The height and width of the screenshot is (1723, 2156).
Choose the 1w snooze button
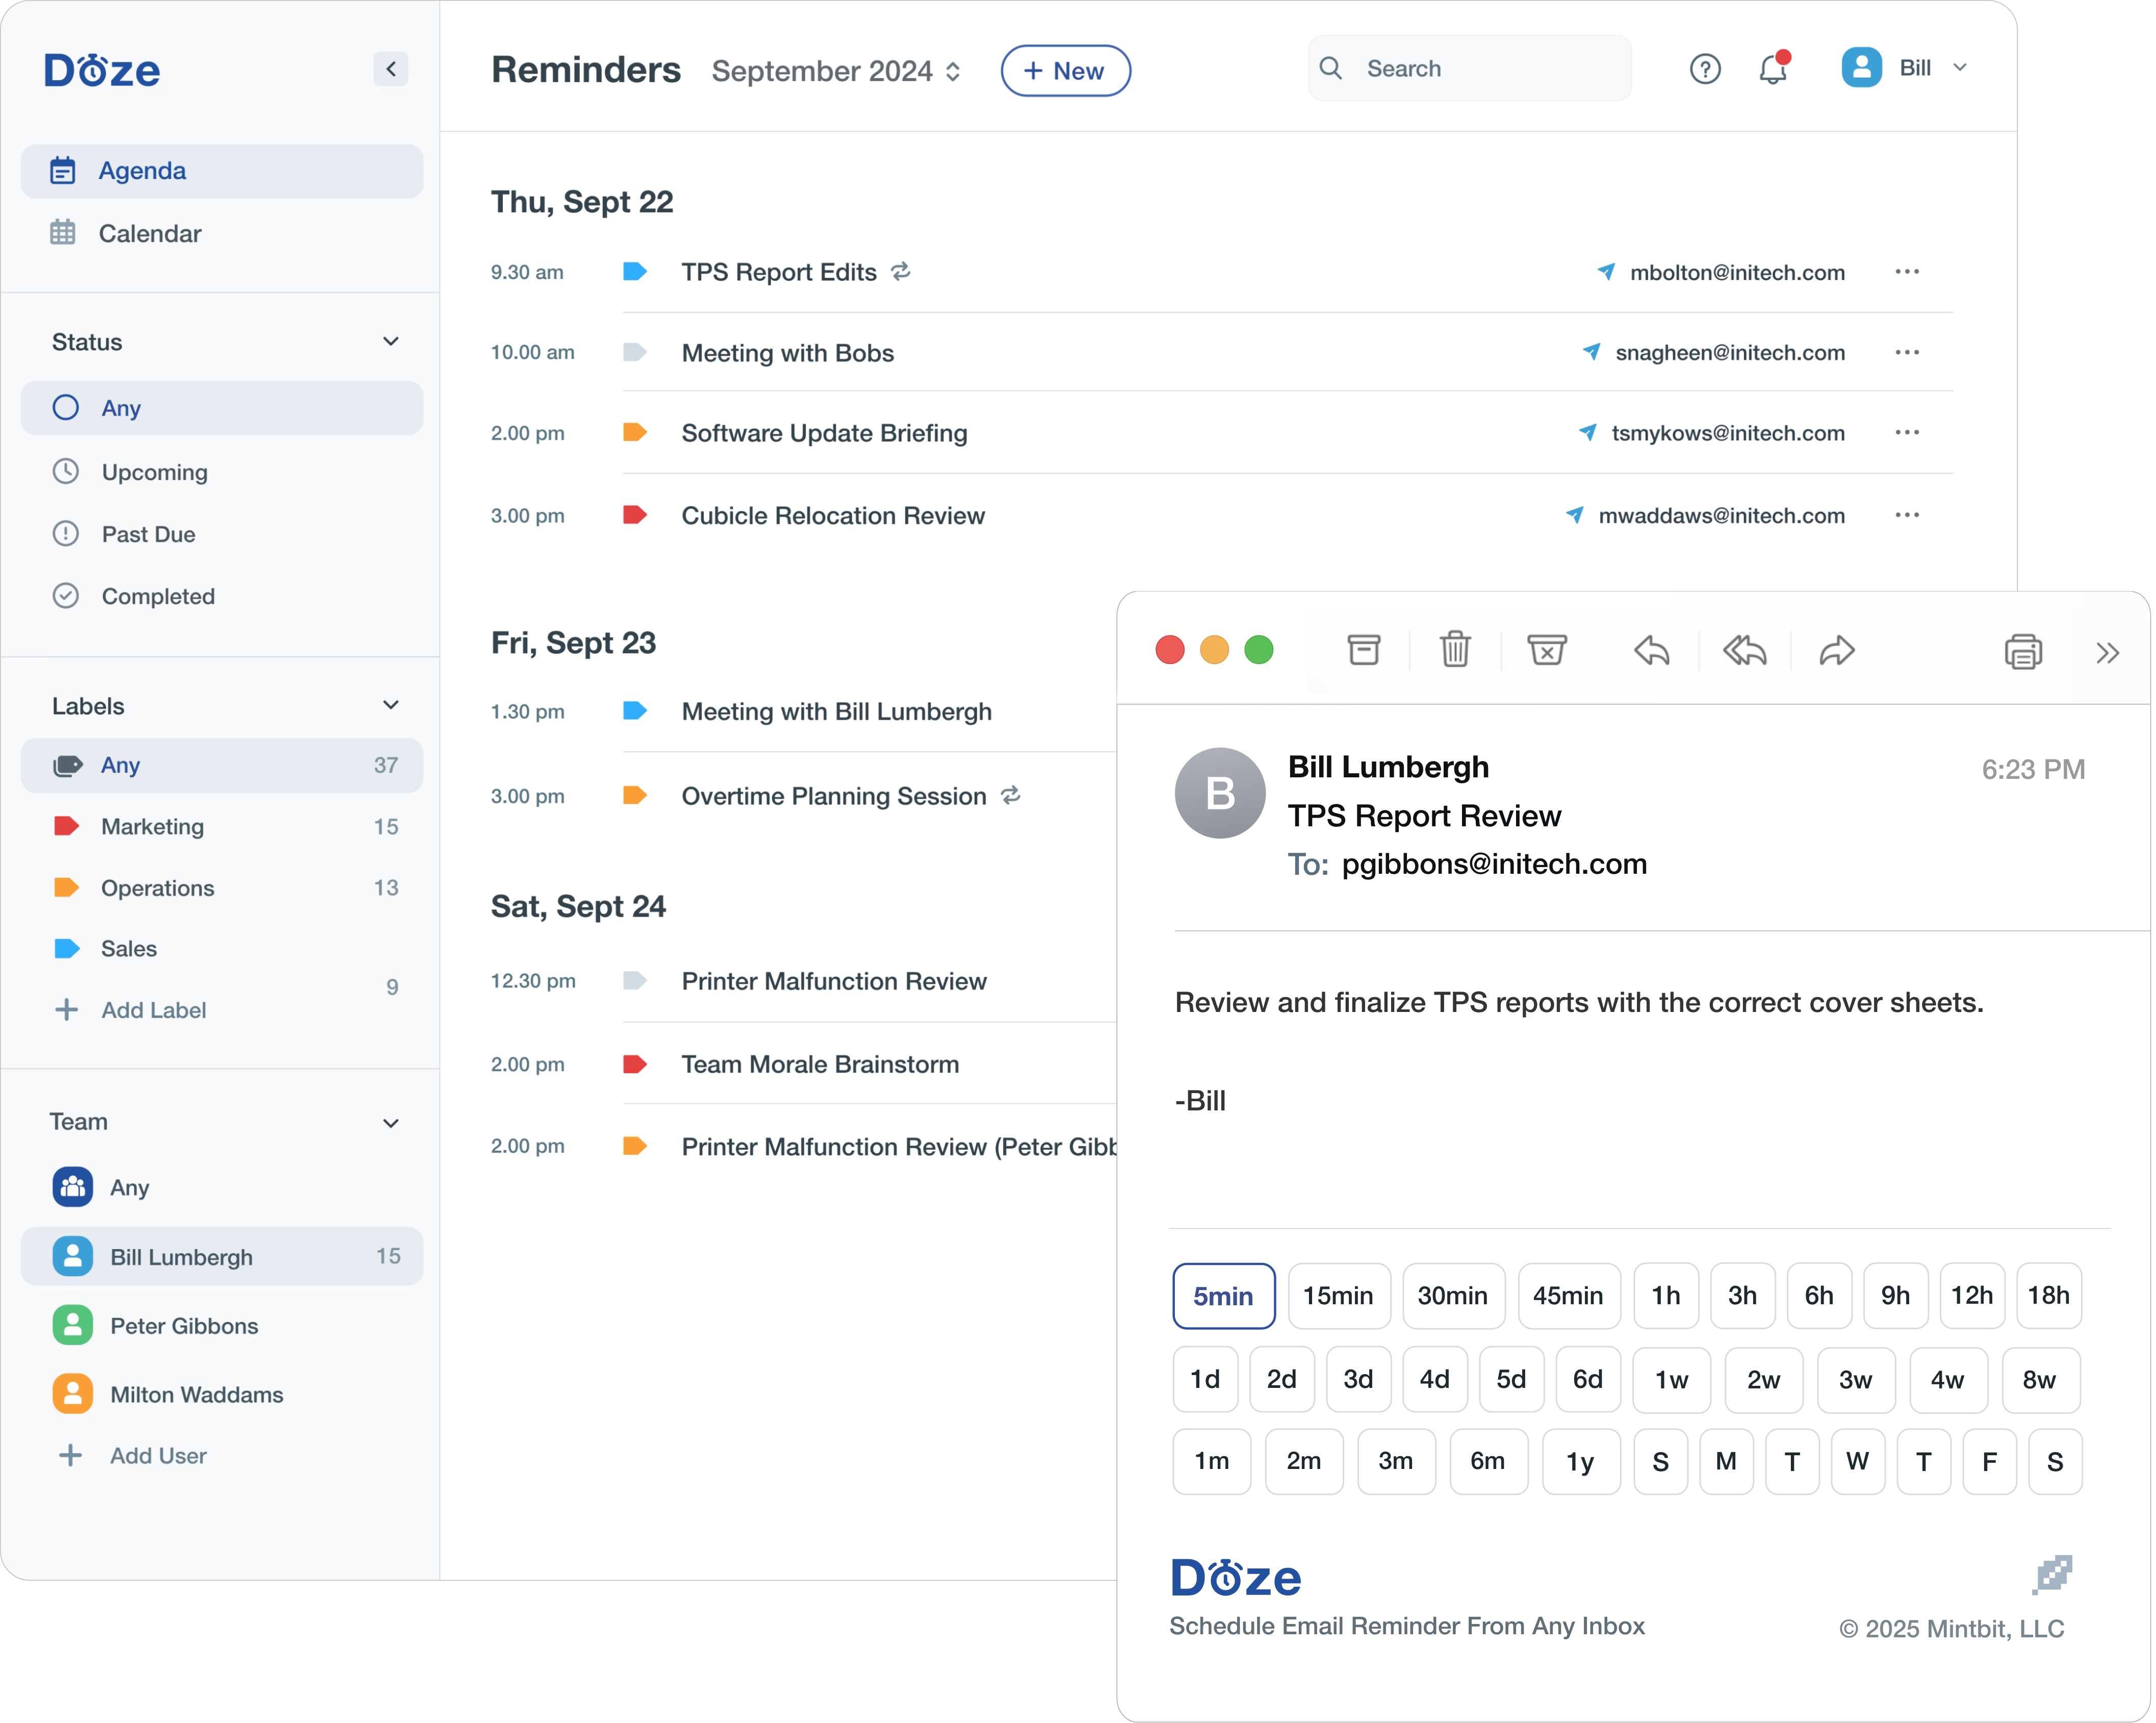[x=1671, y=1380]
